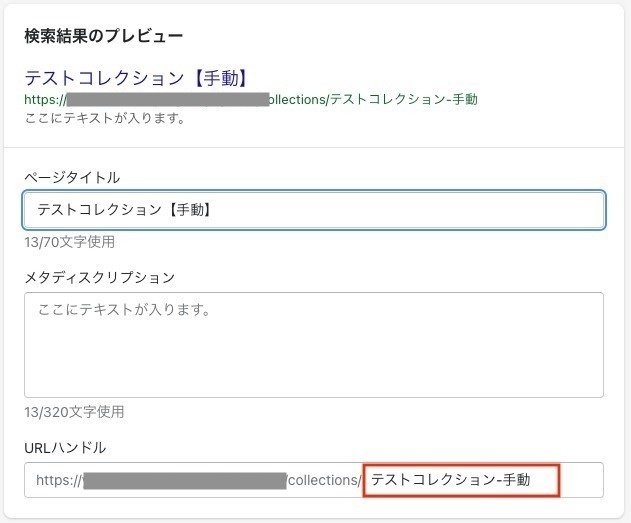Click the ページタイトル input field
The width and height of the screenshot is (631, 523).
(314, 210)
